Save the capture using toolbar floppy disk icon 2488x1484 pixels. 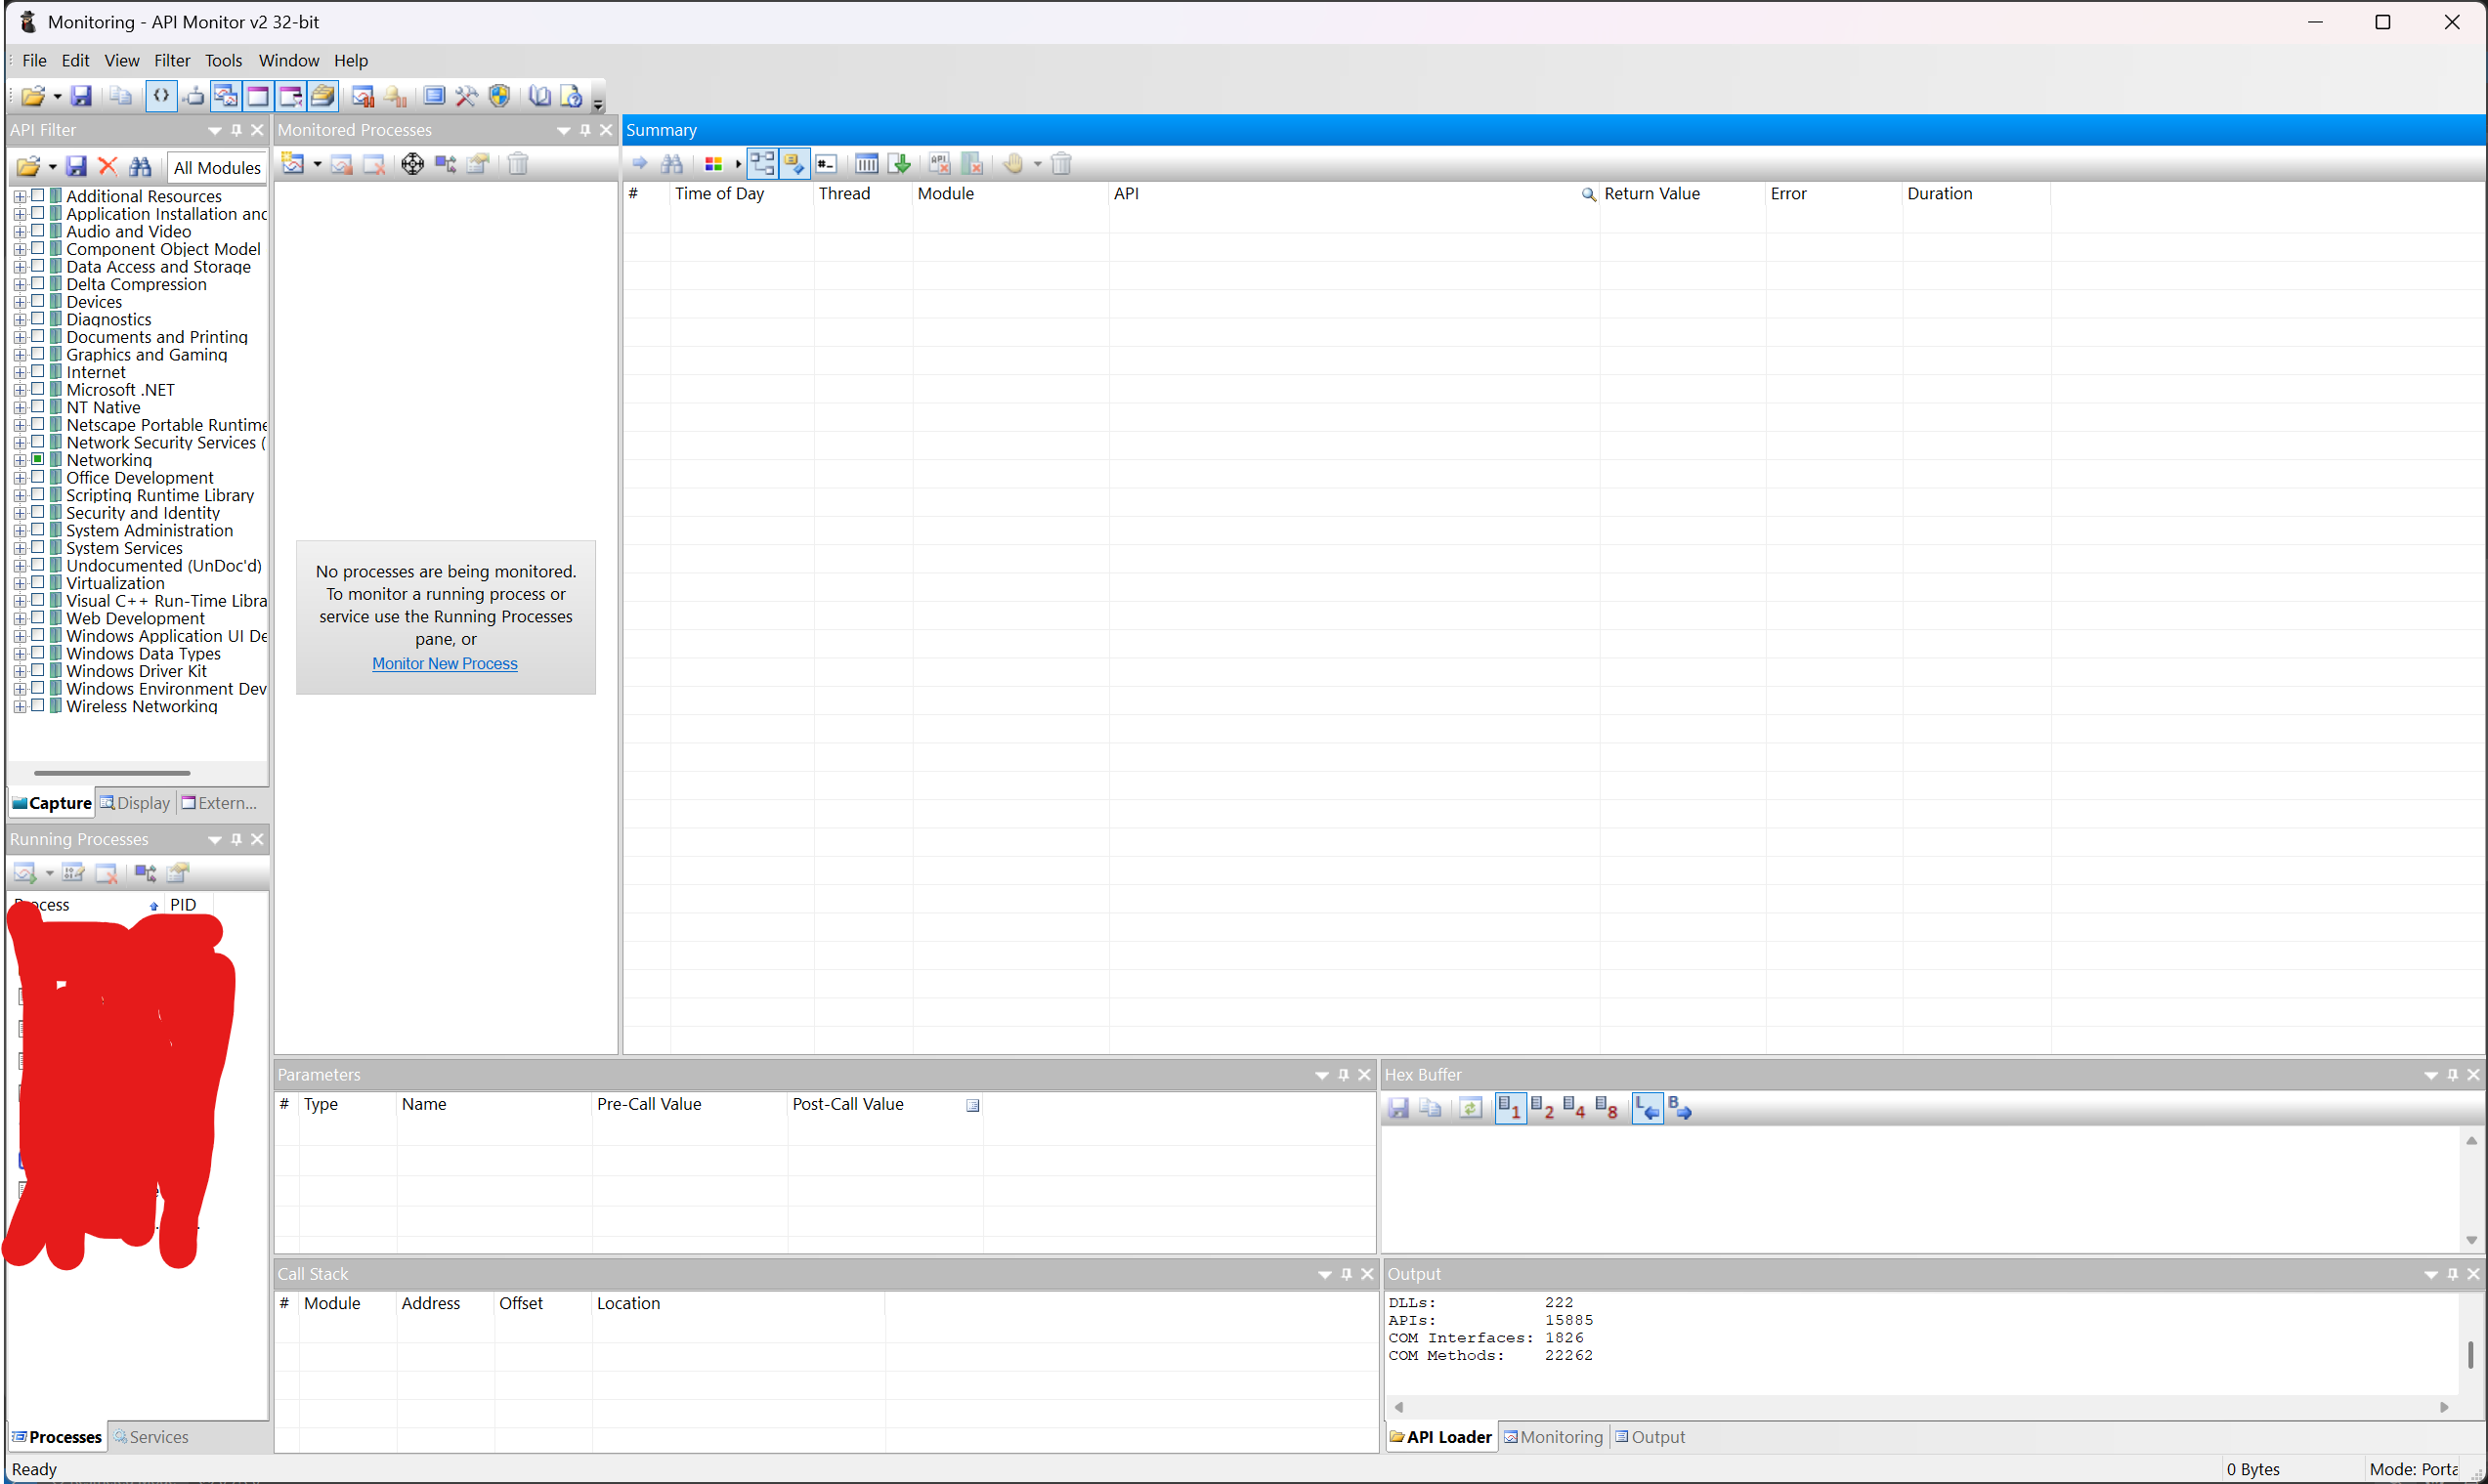click(82, 95)
